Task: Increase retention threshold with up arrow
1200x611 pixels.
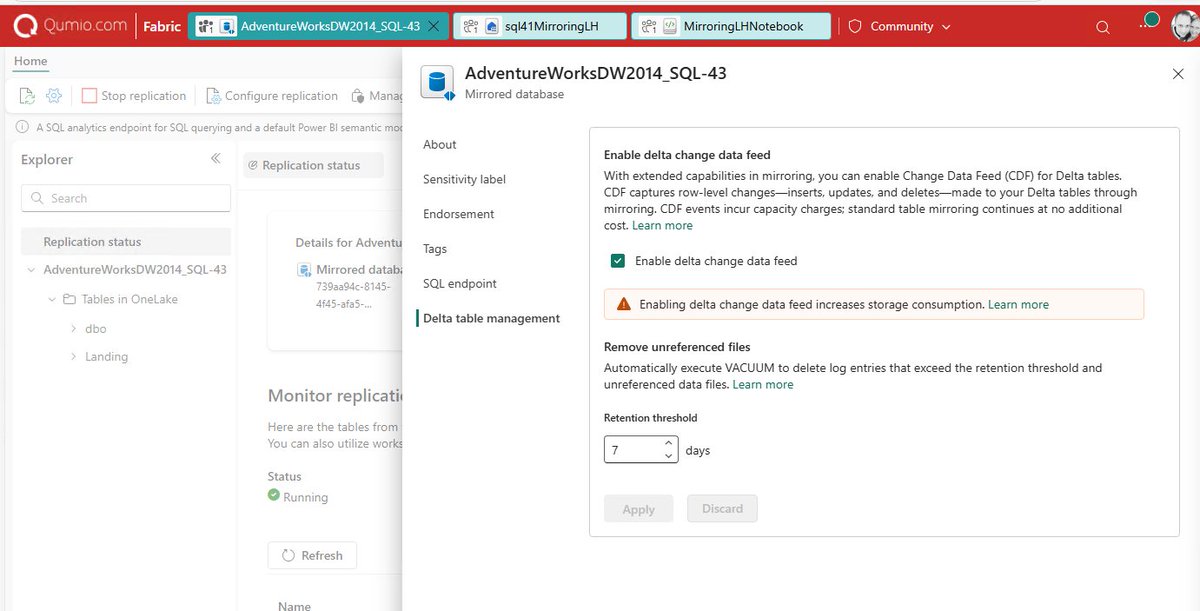Action: pos(669,444)
